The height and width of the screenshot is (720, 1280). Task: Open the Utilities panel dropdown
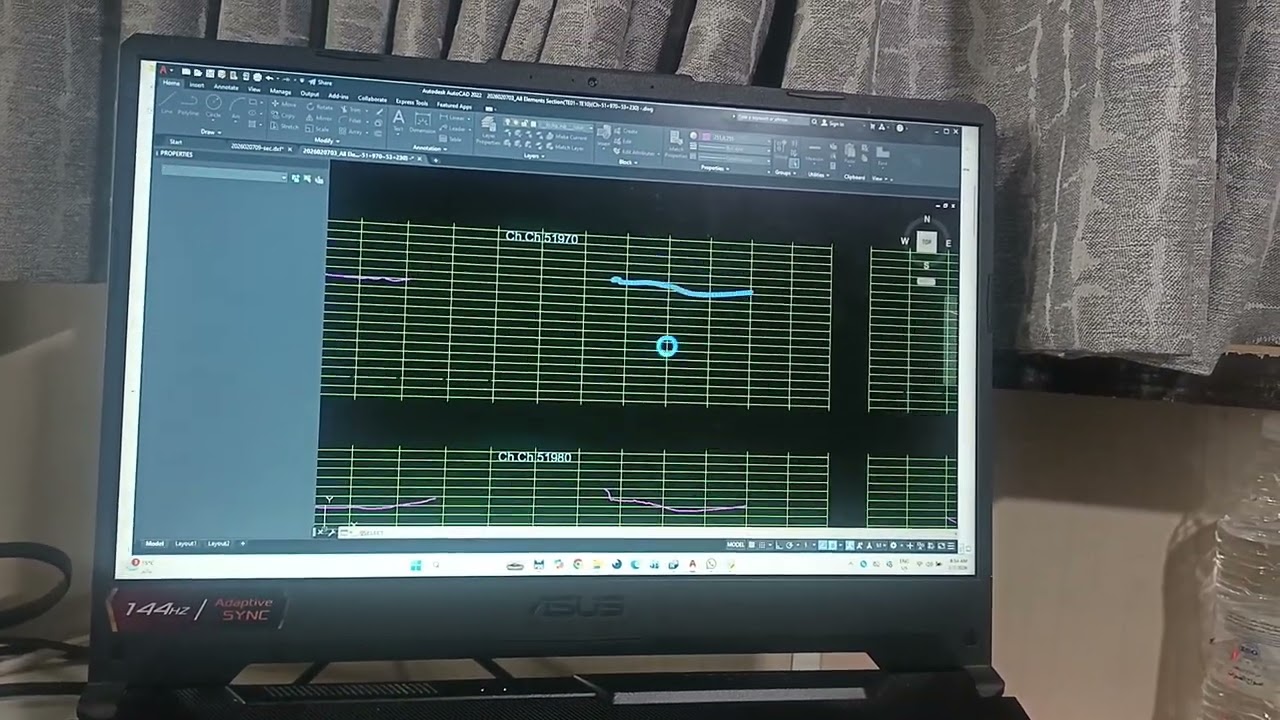(x=820, y=174)
